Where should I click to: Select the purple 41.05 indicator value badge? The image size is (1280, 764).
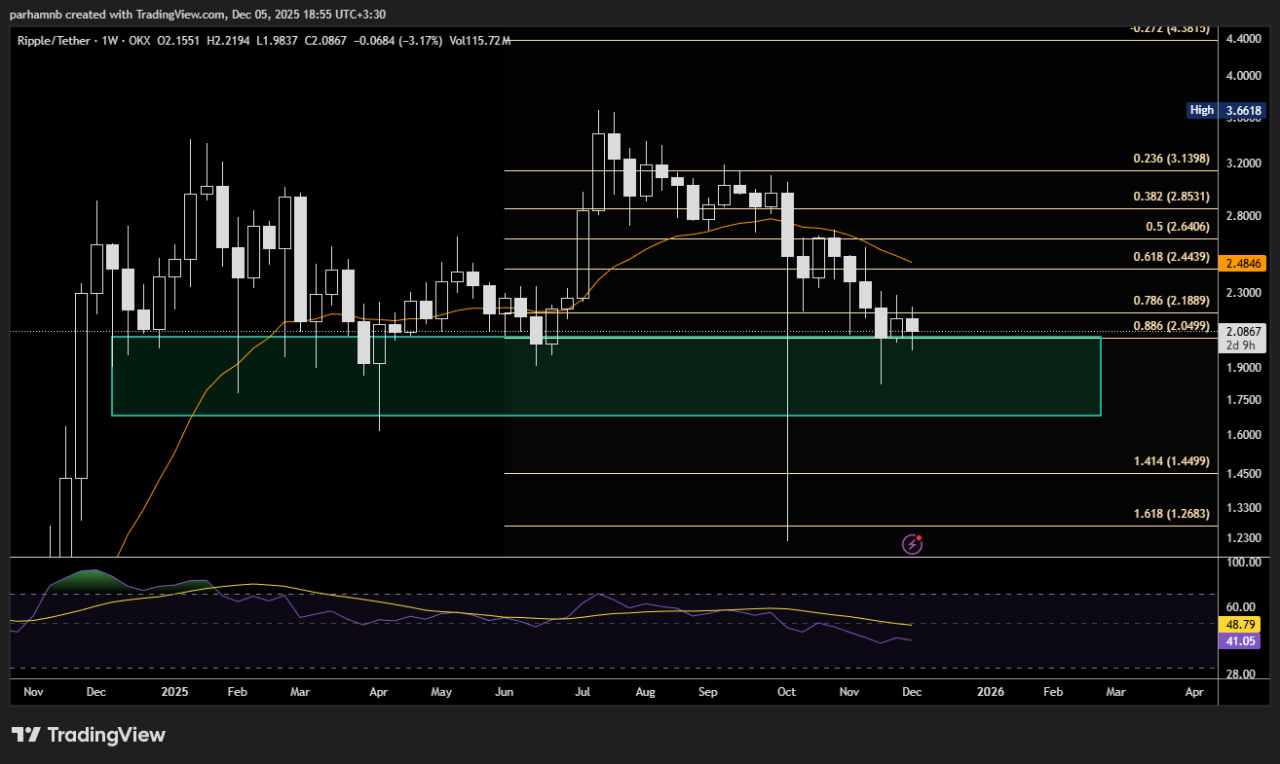point(1240,640)
